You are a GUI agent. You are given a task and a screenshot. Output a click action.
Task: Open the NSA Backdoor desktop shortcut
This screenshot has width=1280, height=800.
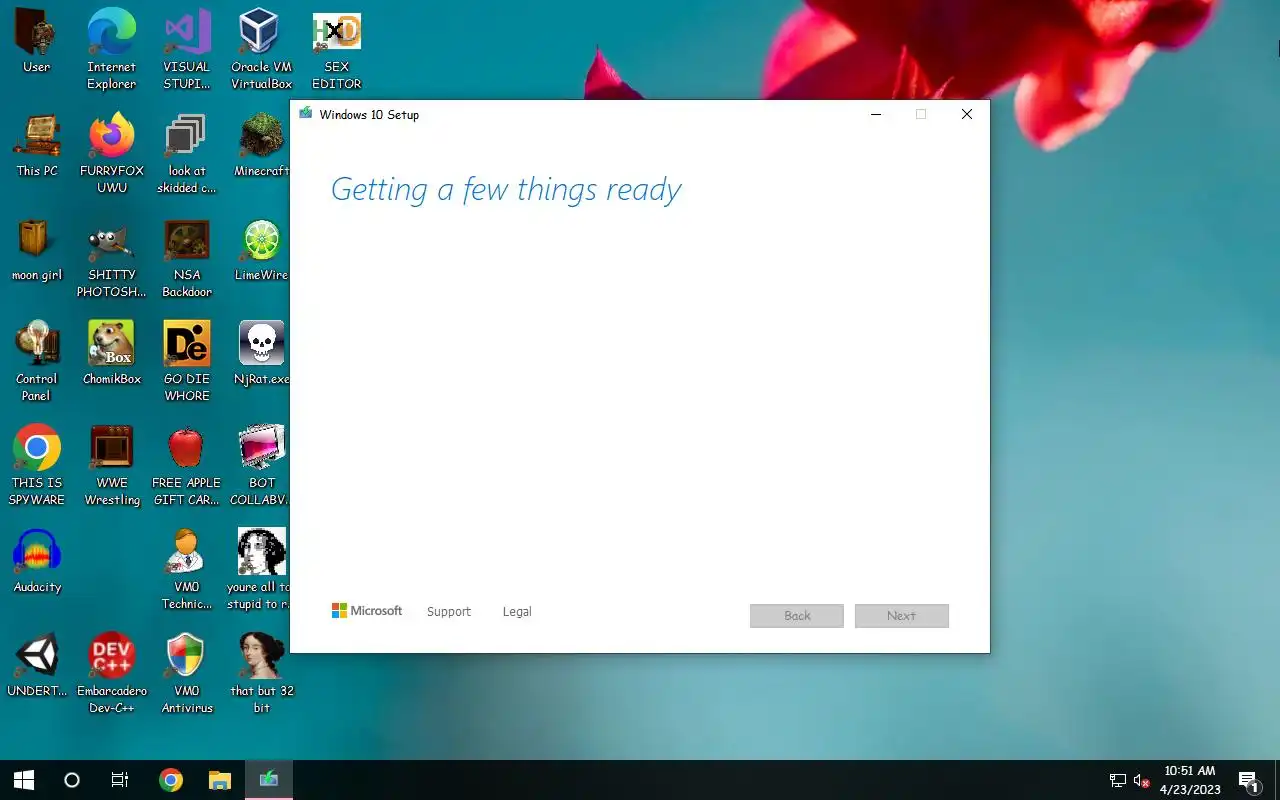point(187,257)
